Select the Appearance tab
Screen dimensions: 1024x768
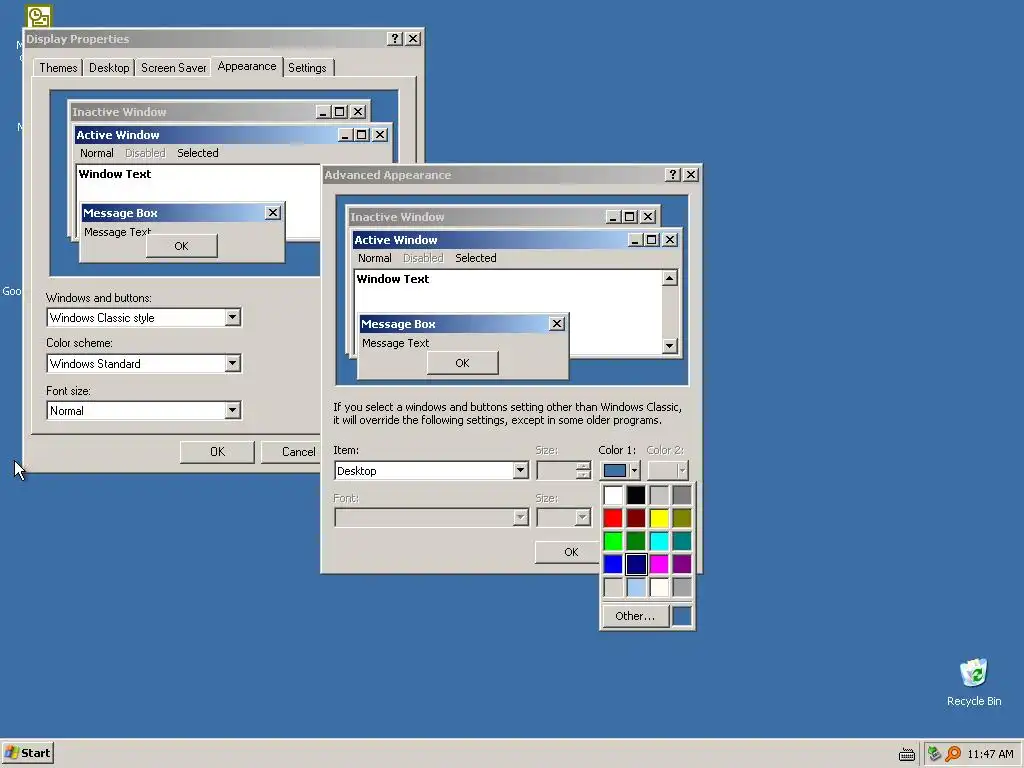click(247, 67)
